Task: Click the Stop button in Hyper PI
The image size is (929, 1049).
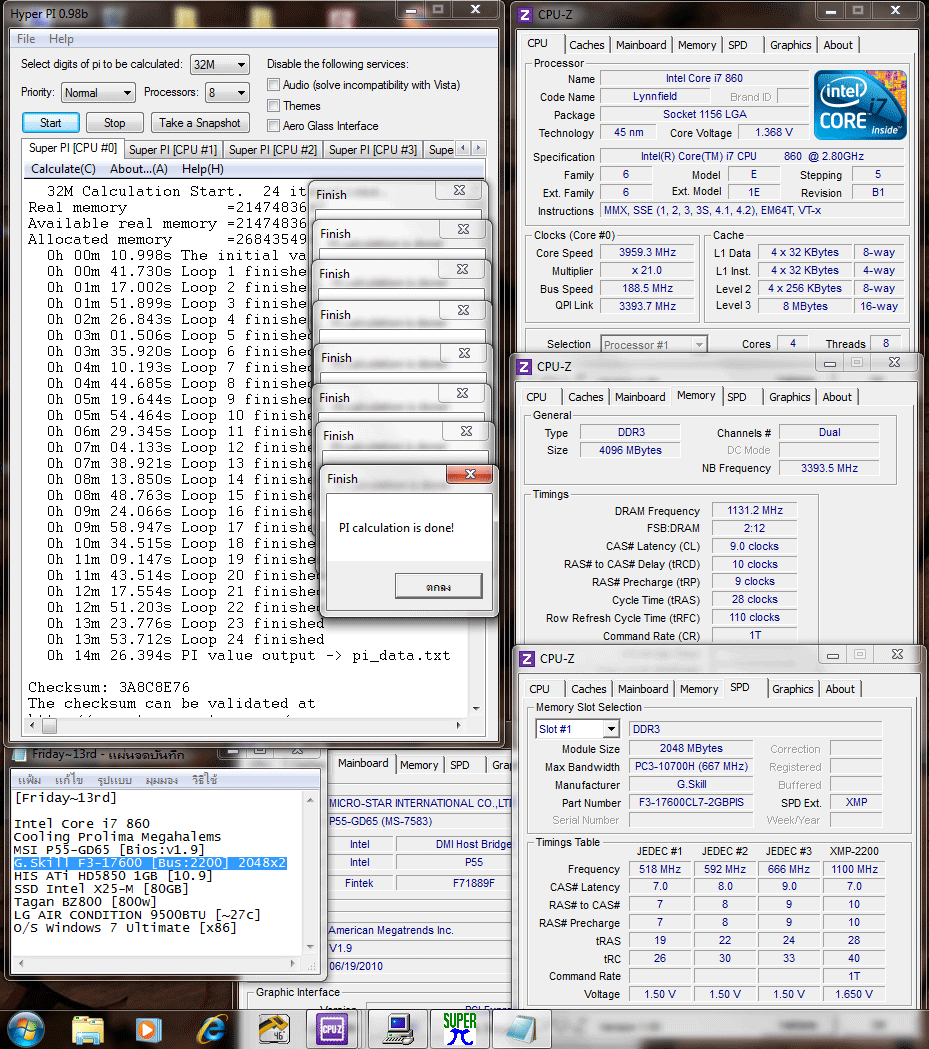Action: [114, 123]
